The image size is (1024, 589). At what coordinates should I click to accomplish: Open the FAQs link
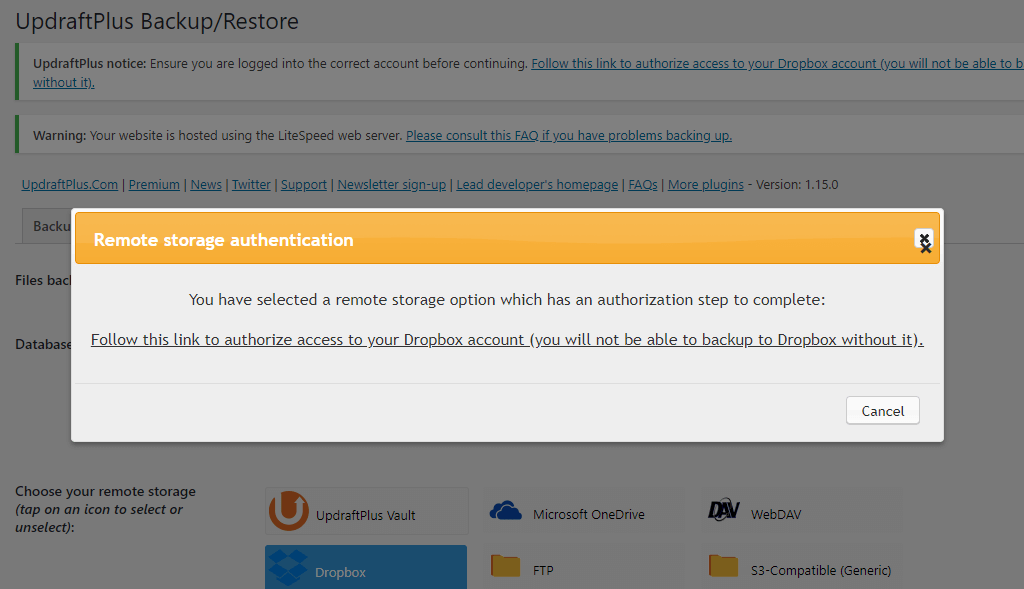tap(643, 185)
